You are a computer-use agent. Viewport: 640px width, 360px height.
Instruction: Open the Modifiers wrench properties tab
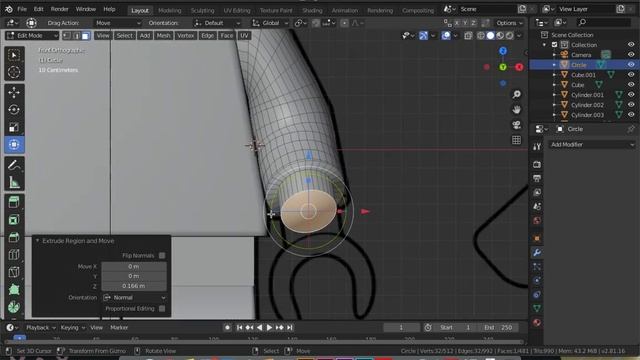(537, 253)
